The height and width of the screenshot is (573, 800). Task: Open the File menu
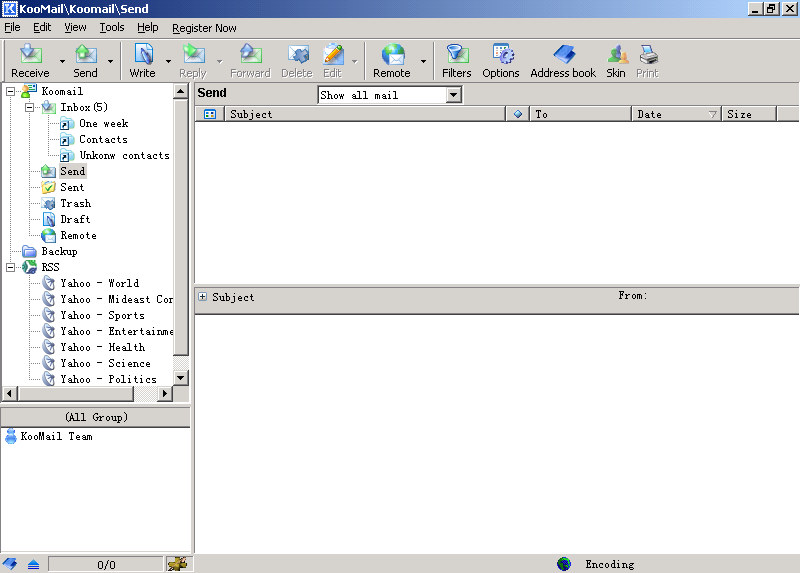point(12,28)
